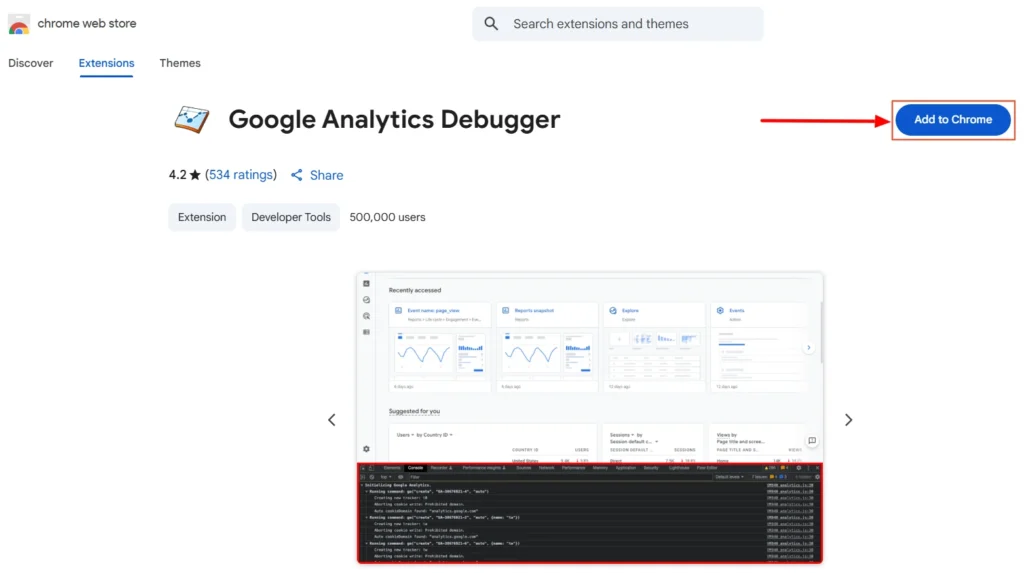Click the Add to Chrome button
Viewport: 1024px width, 573px height.
(952, 120)
